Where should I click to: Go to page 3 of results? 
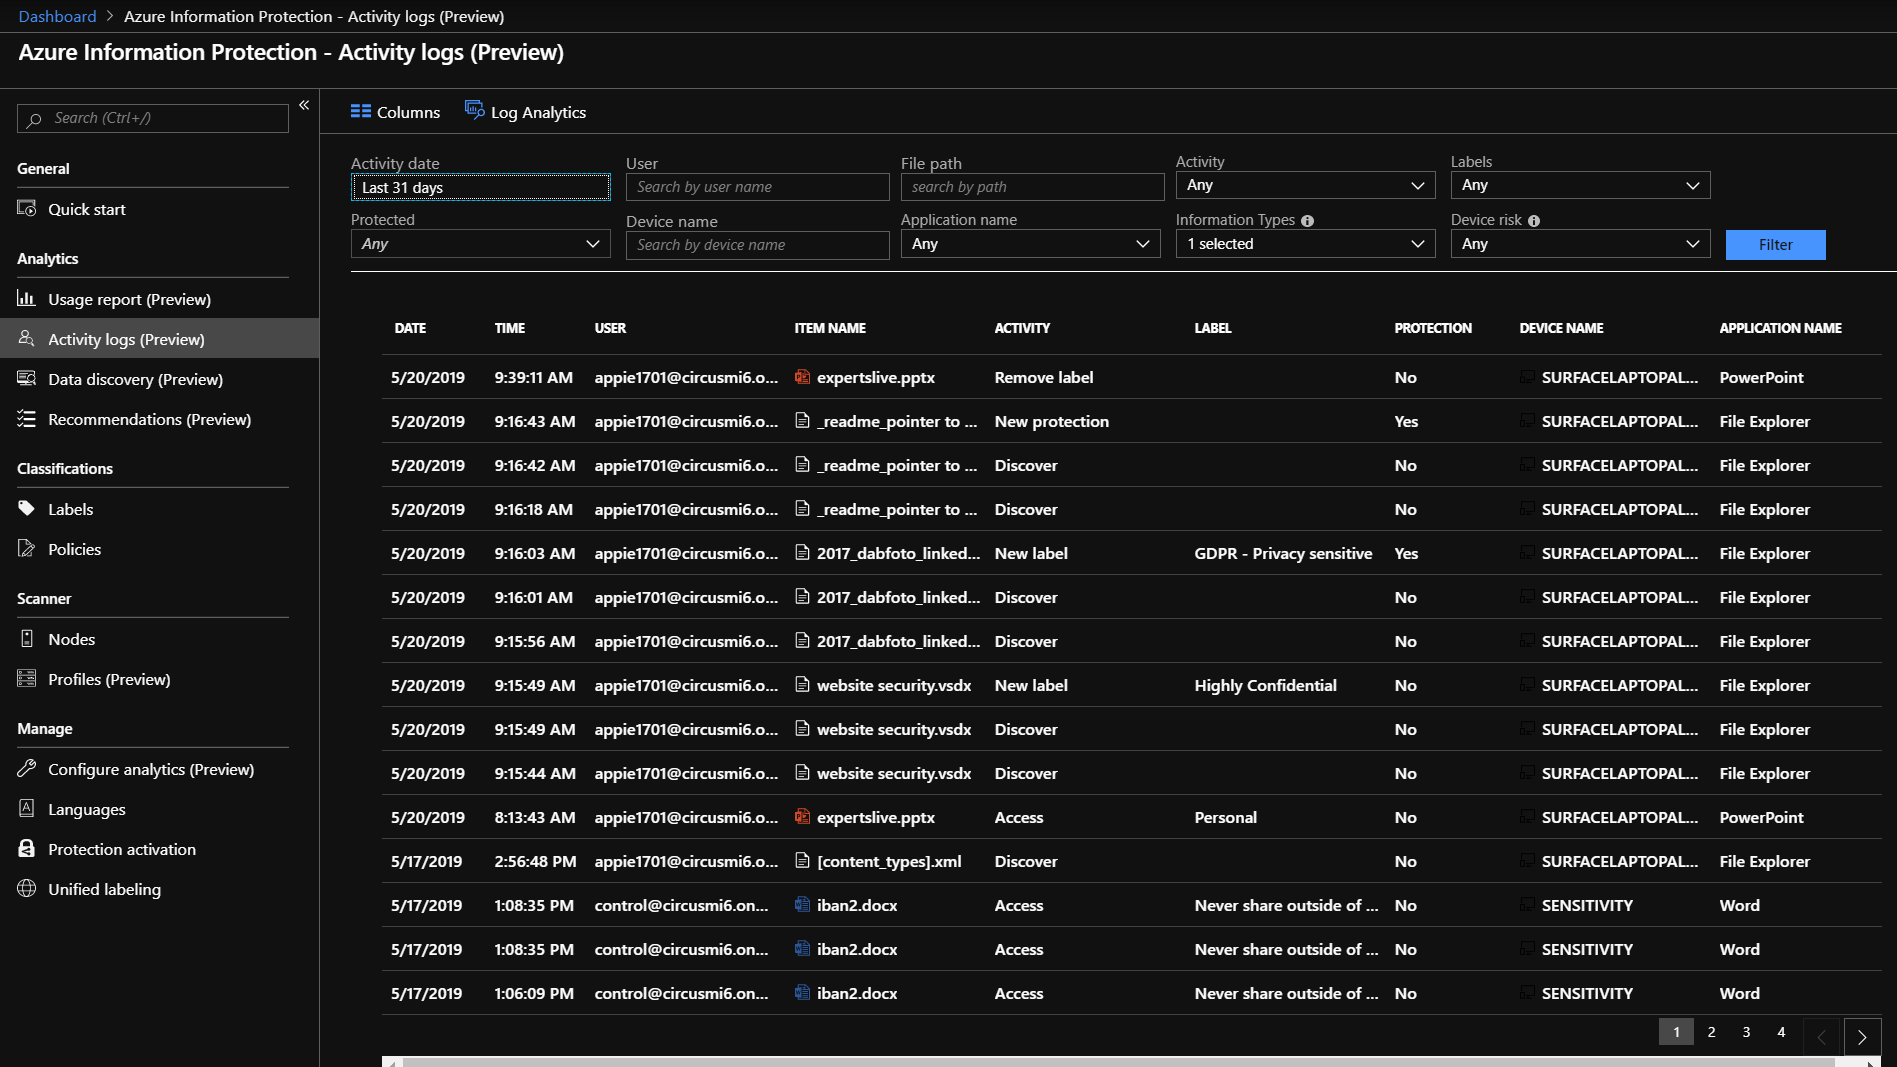coord(1746,1032)
